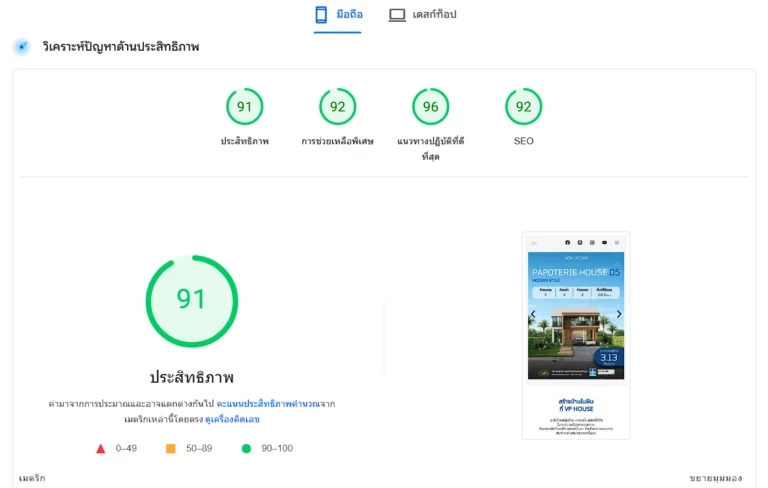Image resolution: width=768 pixels, height=488 pixels.
Task: Click the large 91 performance gauge
Action: (192, 301)
